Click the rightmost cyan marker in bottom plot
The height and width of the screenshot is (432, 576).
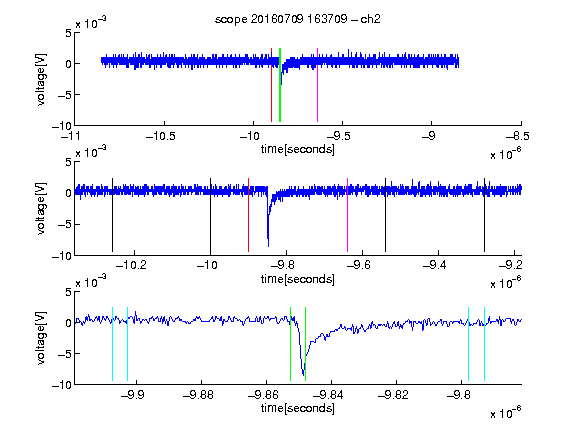[485, 344]
